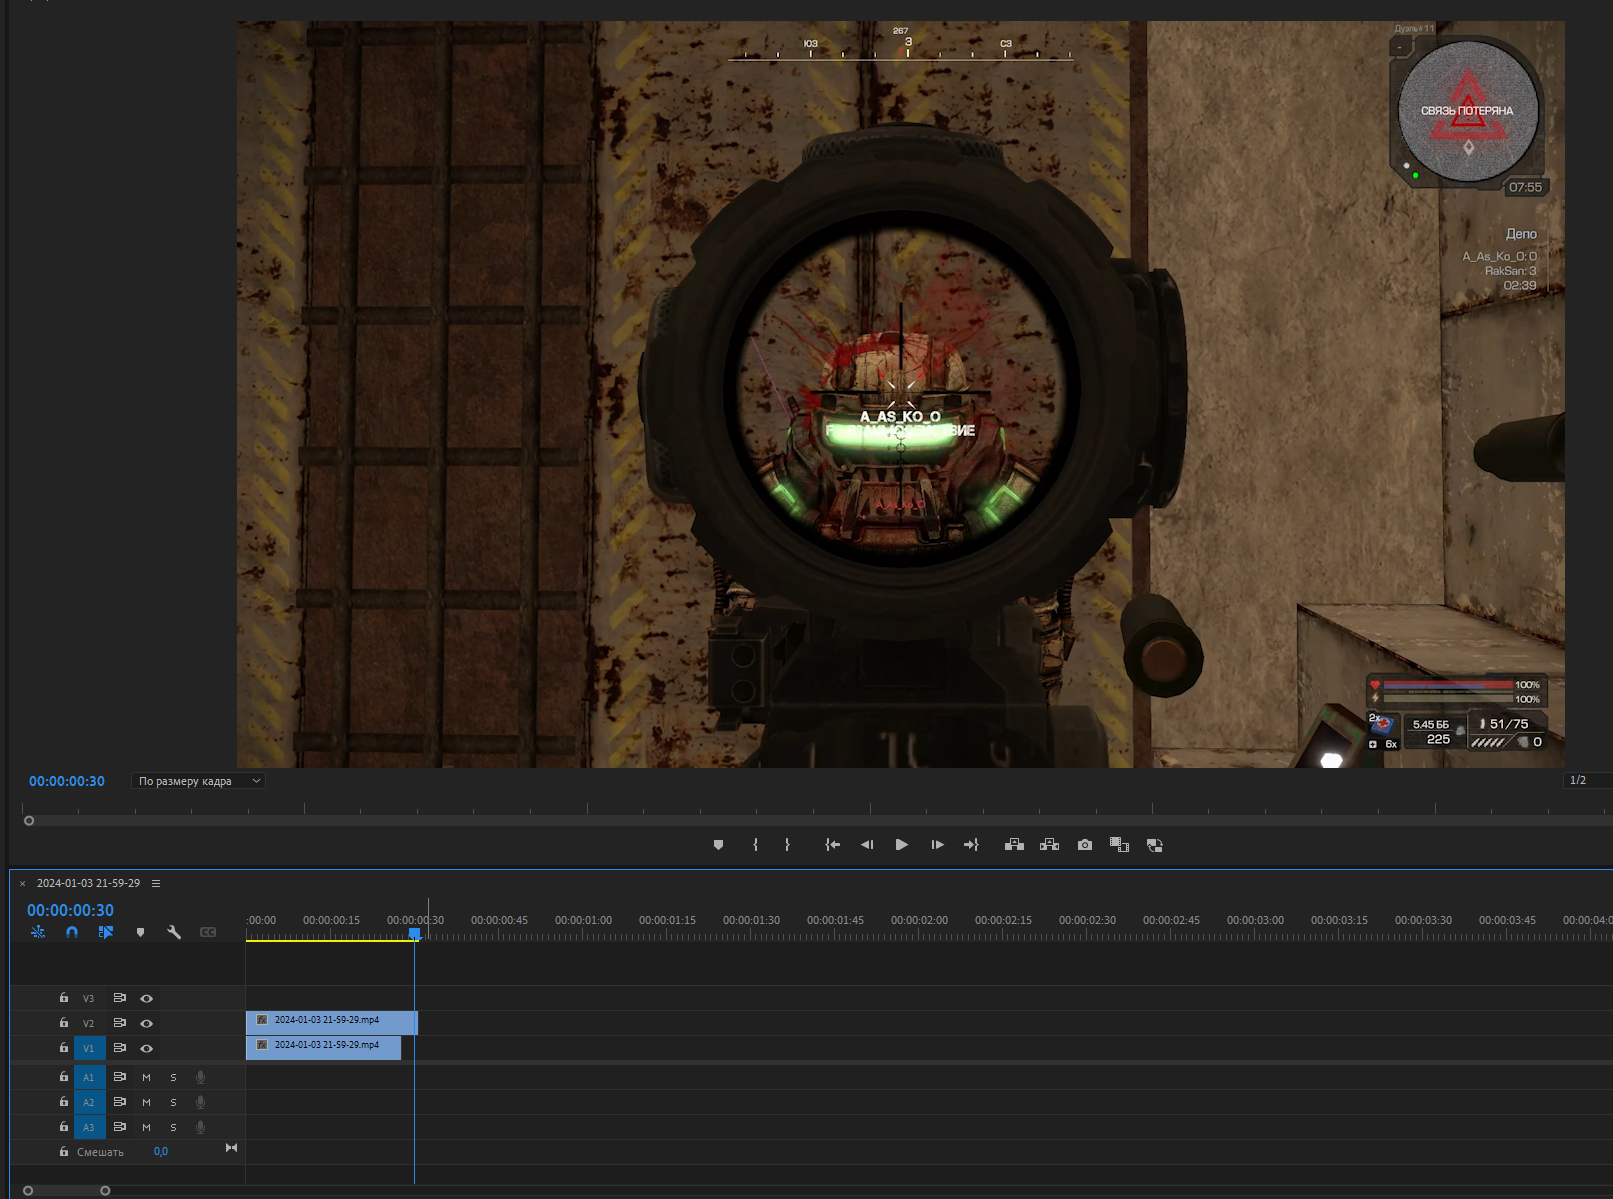Click timeline panel timecode 00:00:00:30

[x=70, y=910]
